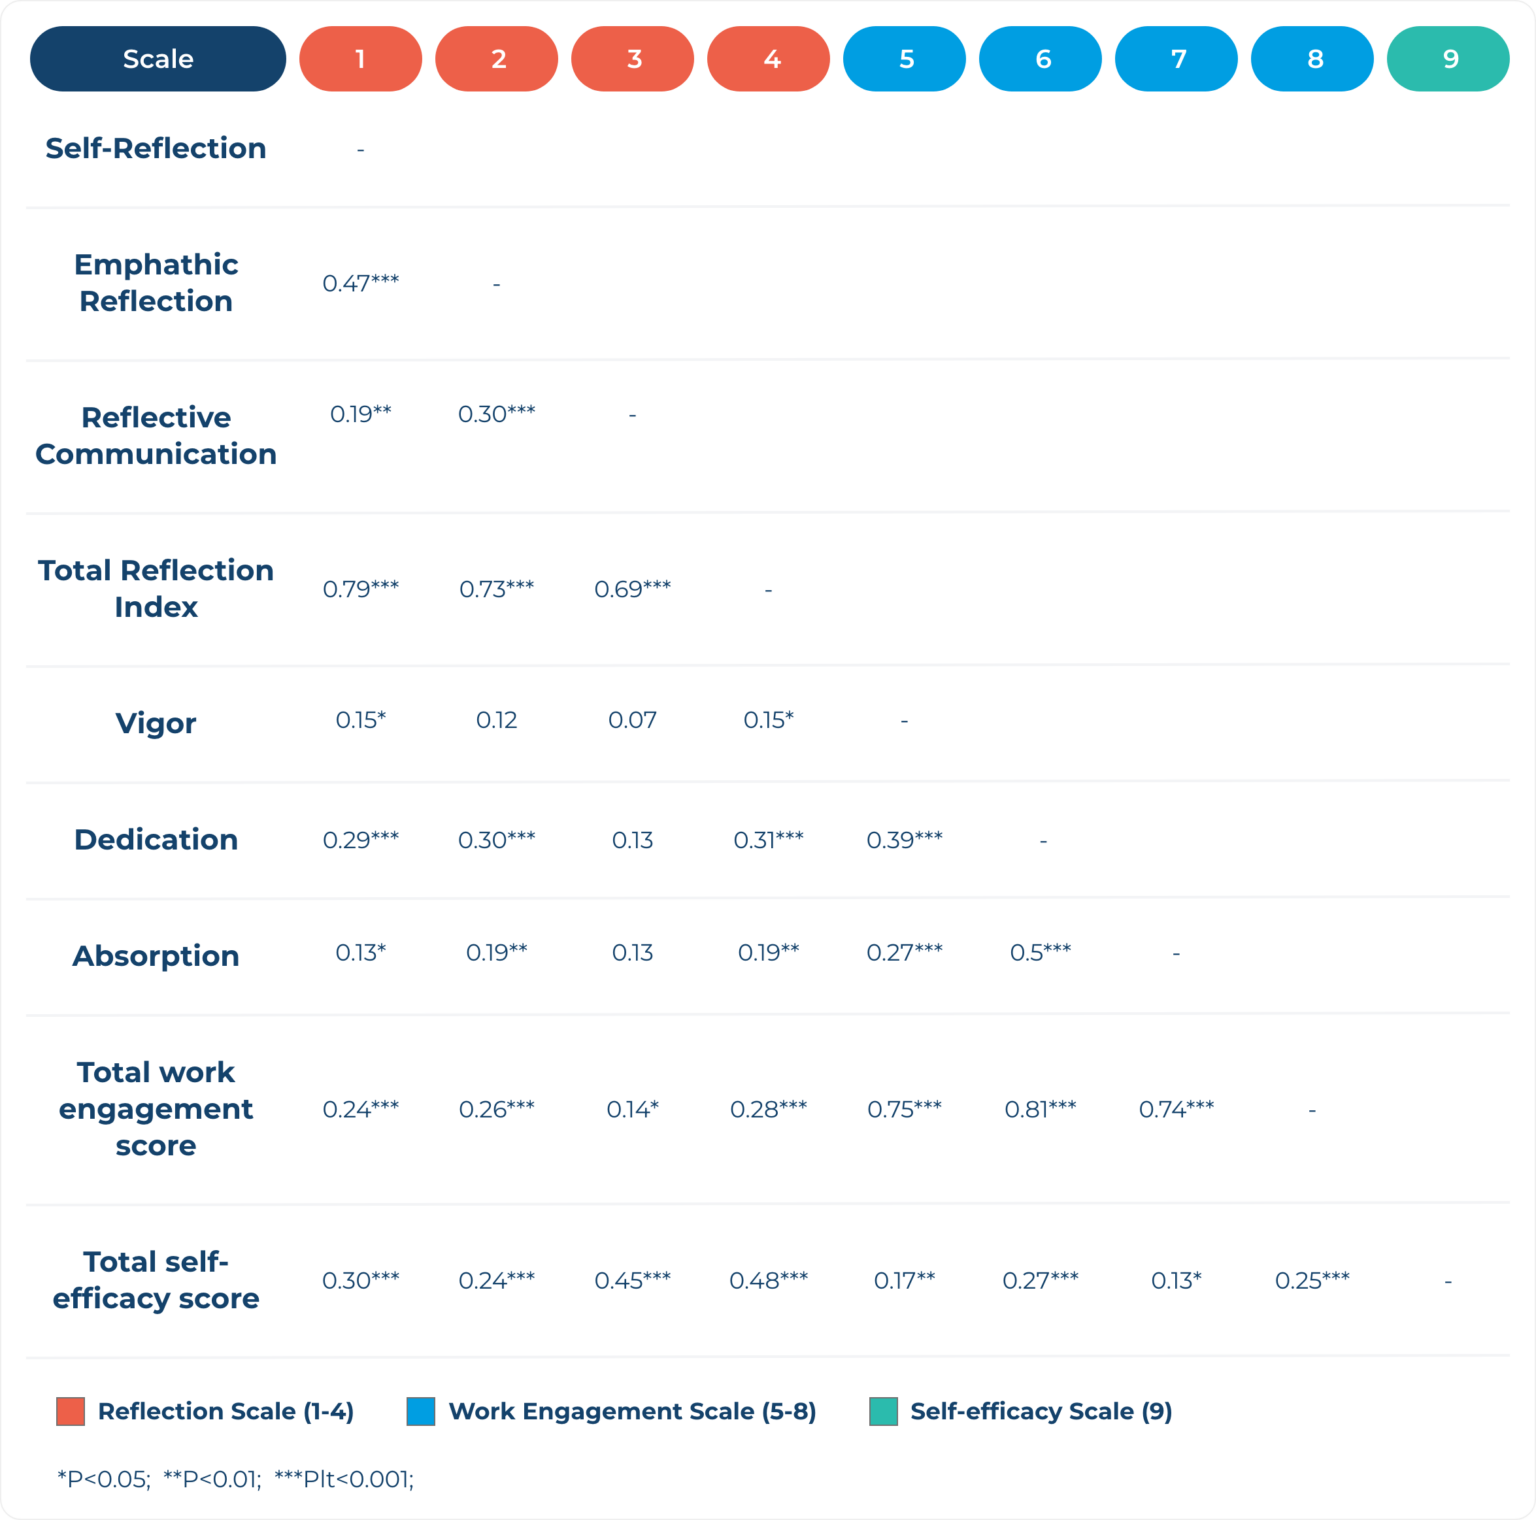Click the red Reflection Scale legend swatch

(x=71, y=1411)
